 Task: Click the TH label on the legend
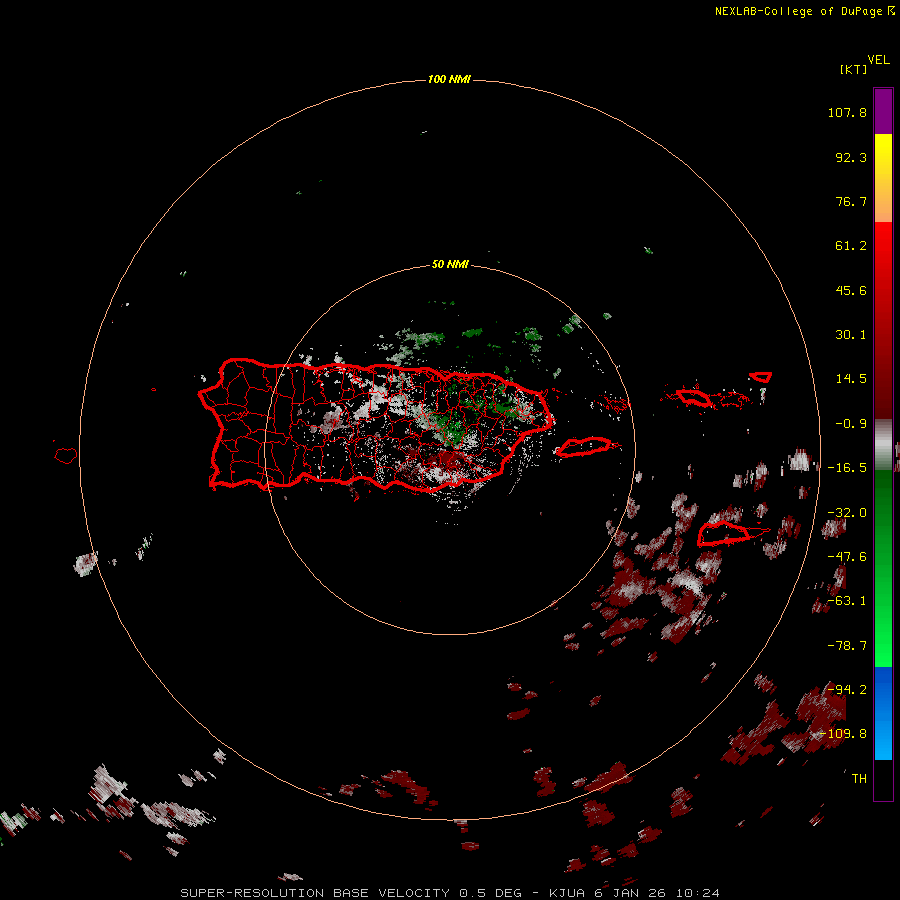pos(859,779)
